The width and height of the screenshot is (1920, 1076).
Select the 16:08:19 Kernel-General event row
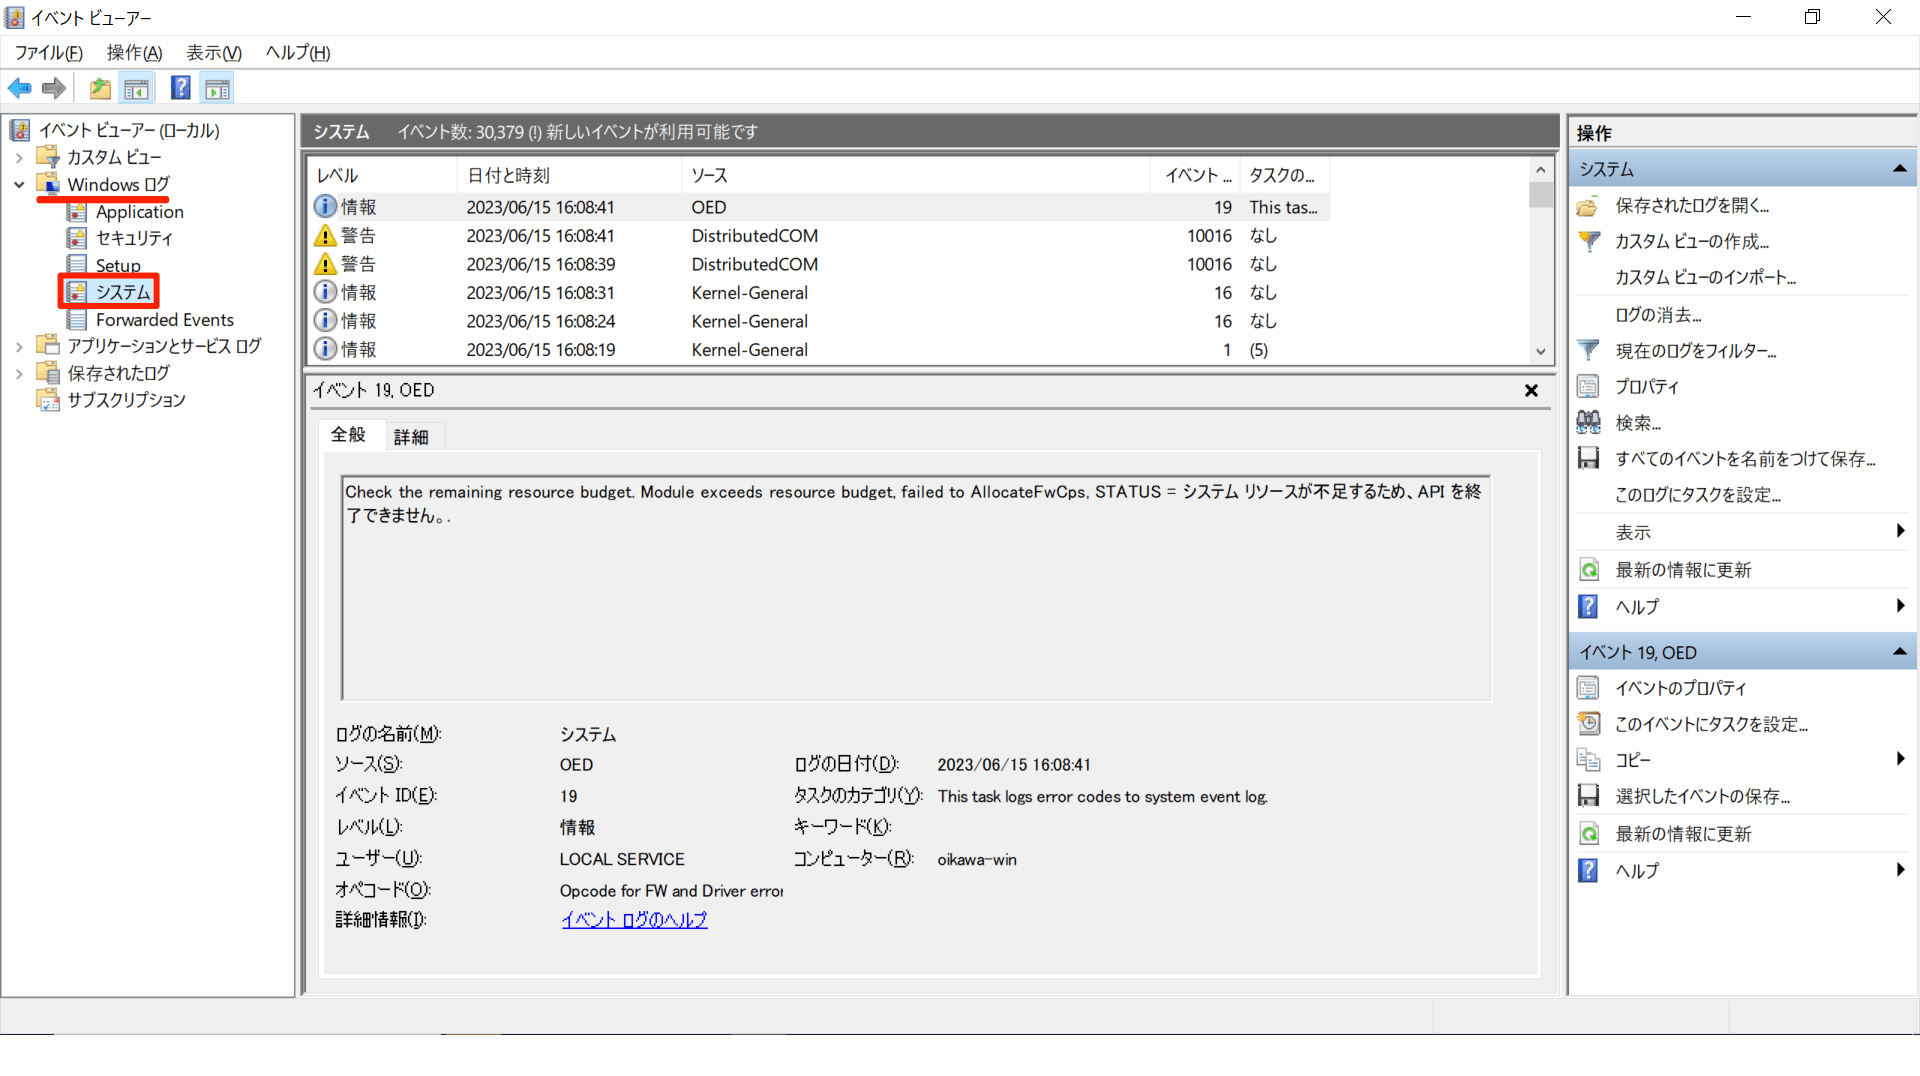pos(819,350)
